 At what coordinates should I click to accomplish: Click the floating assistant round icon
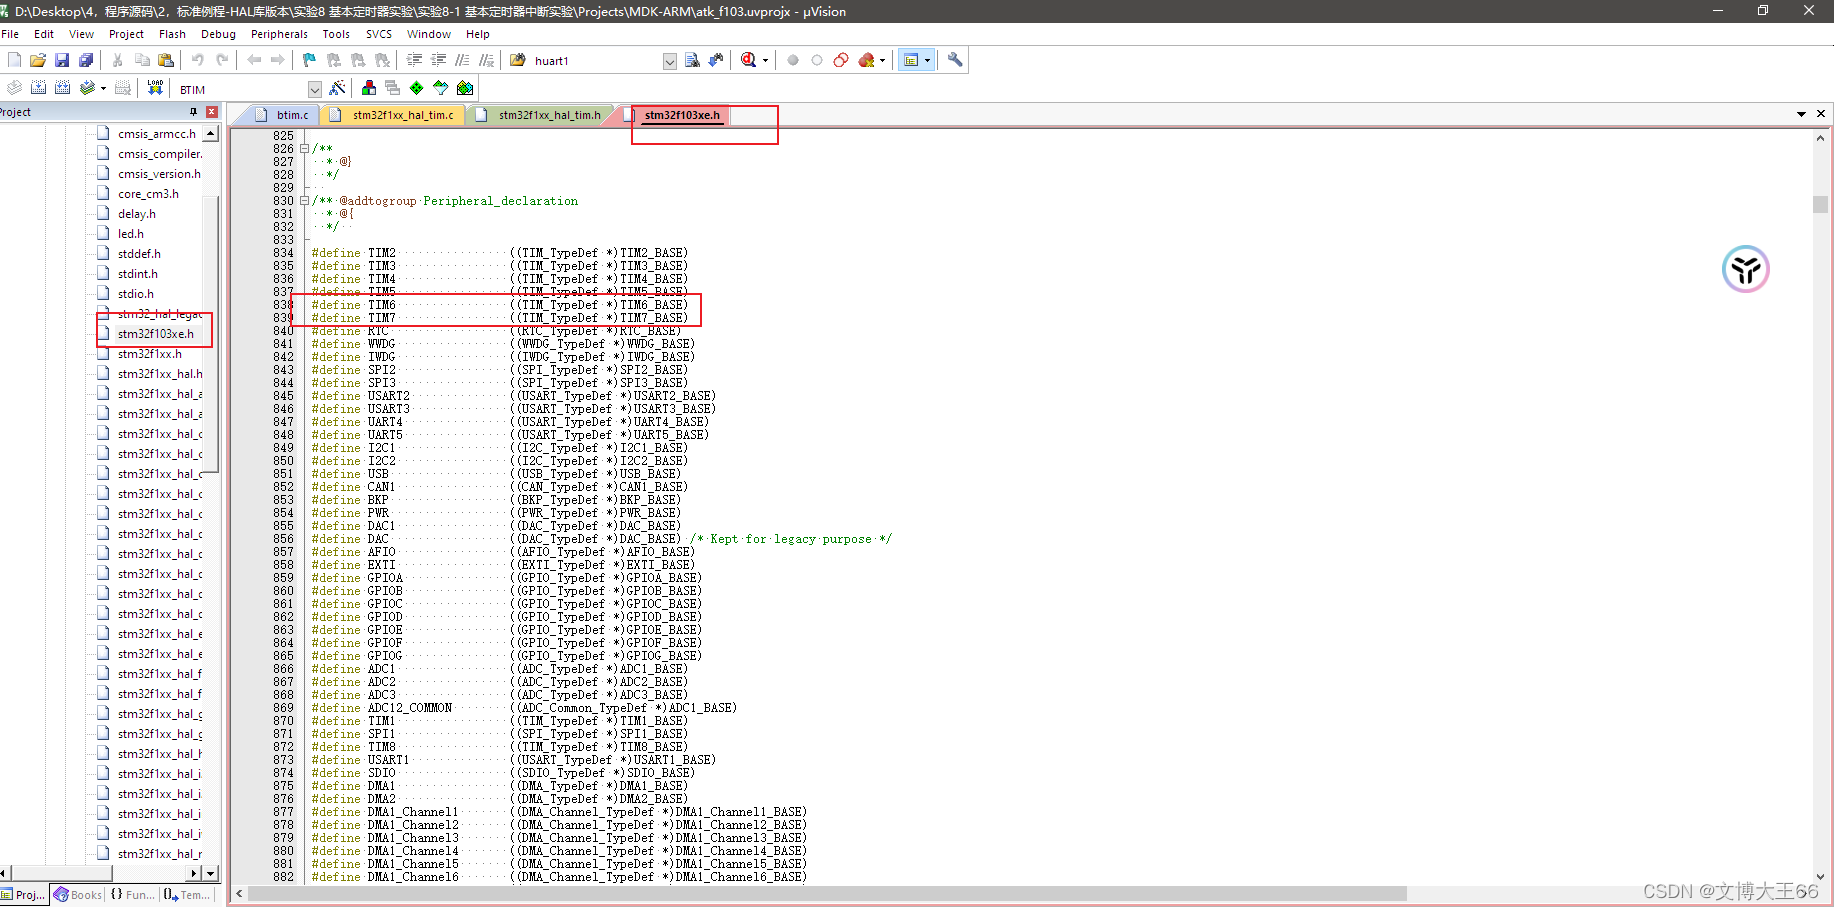1746,269
